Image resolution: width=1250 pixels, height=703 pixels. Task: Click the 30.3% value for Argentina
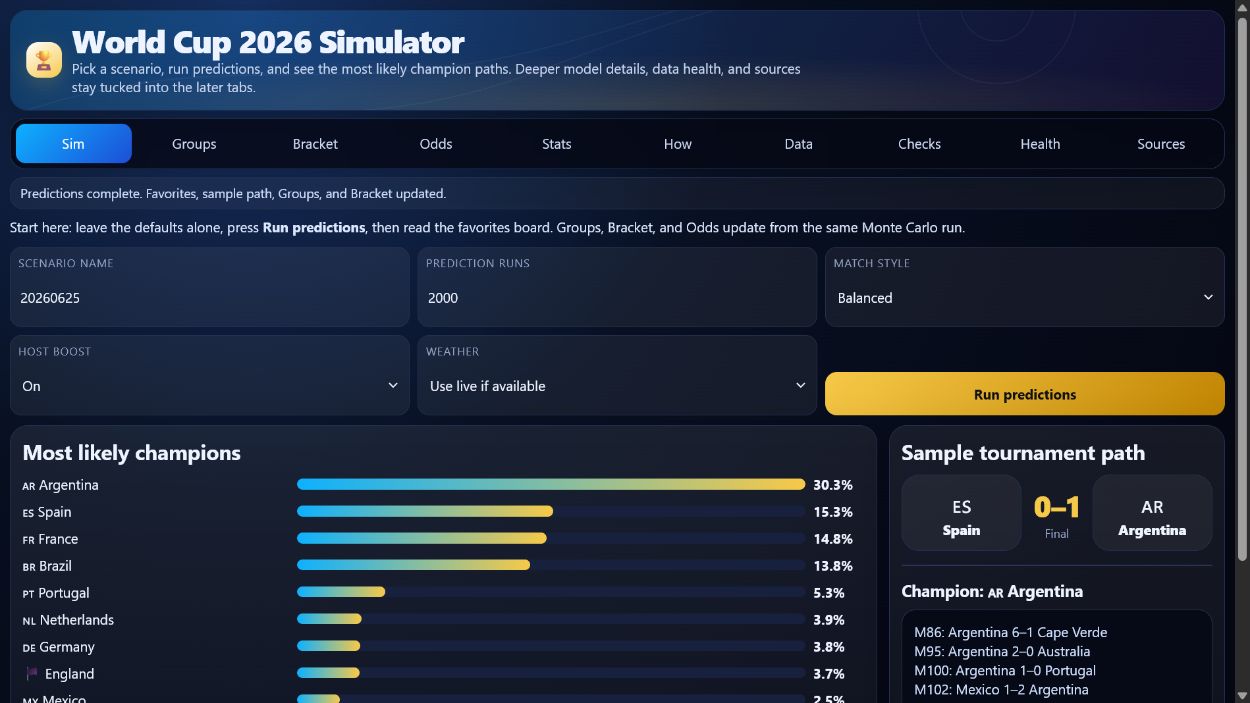coord(833,485)
